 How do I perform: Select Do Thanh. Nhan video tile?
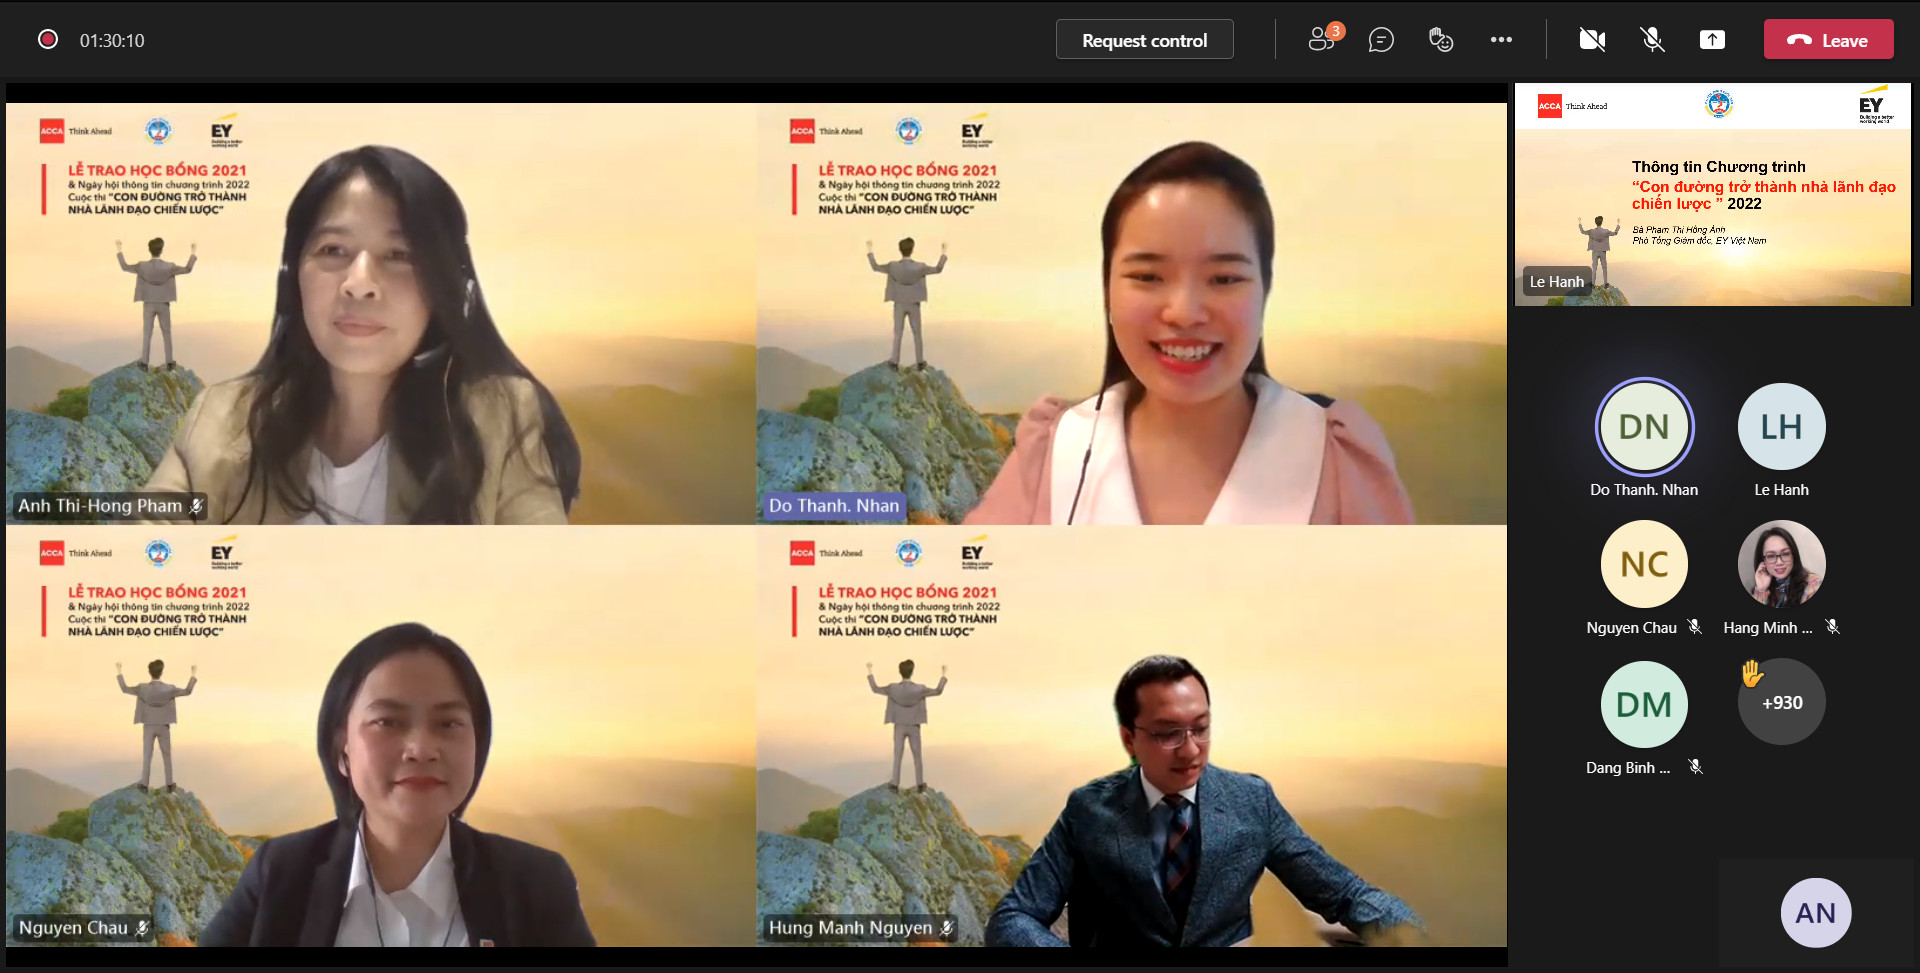[x=1132, y=313]
